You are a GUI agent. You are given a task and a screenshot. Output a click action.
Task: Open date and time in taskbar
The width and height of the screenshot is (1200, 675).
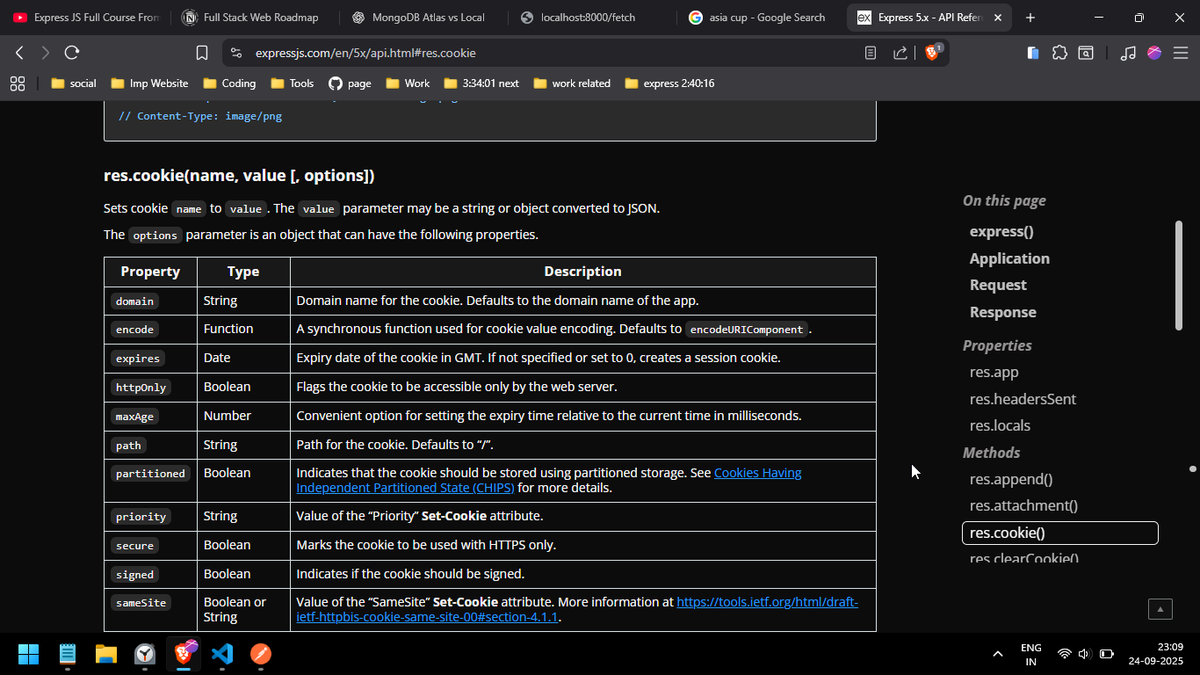[x=1156, y=654]
